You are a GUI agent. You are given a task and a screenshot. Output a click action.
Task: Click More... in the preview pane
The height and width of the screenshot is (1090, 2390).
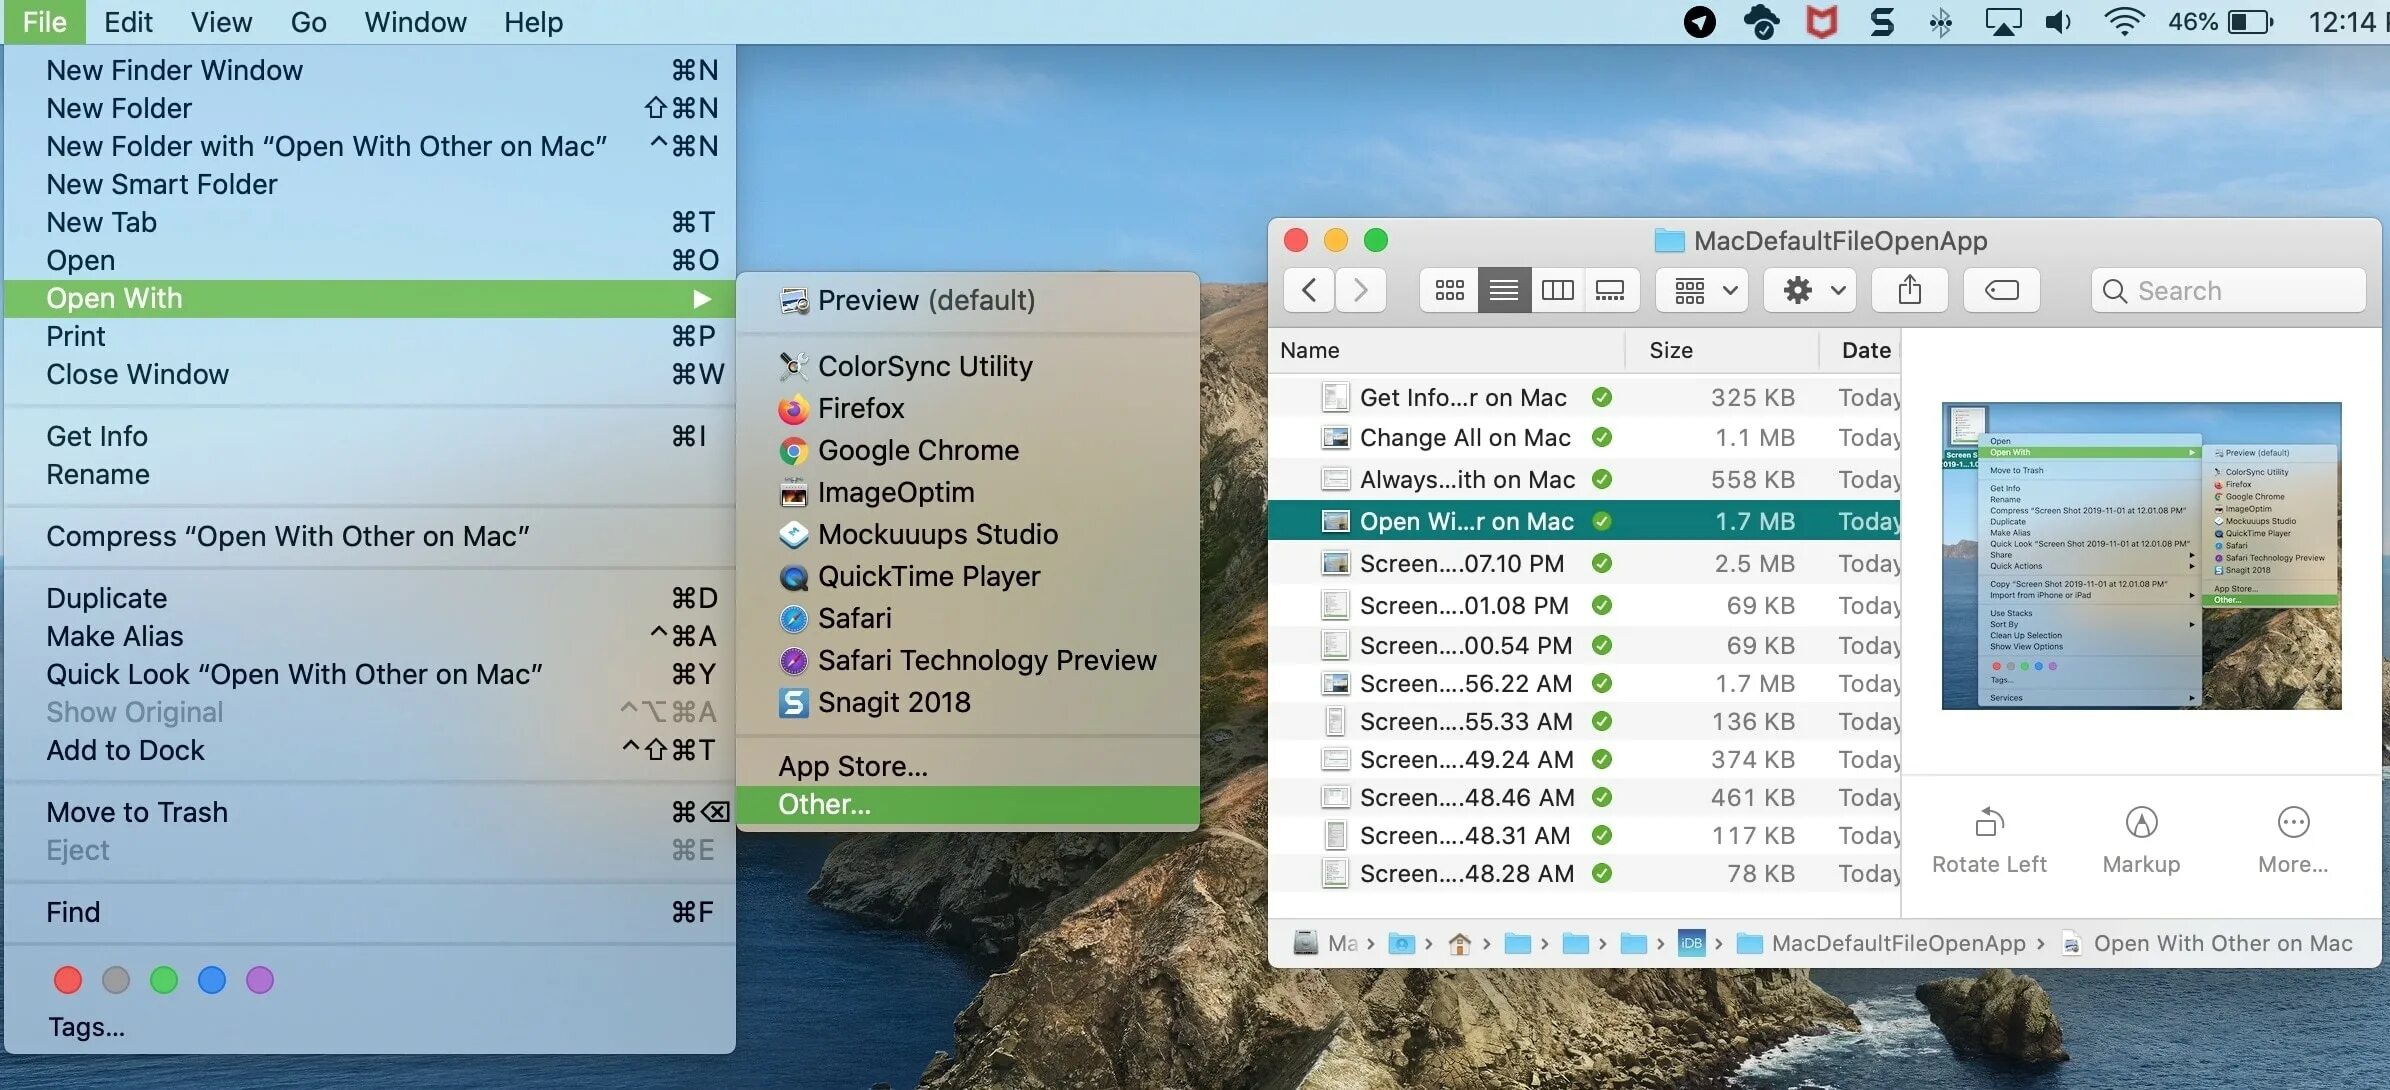tap(2293, 840)
